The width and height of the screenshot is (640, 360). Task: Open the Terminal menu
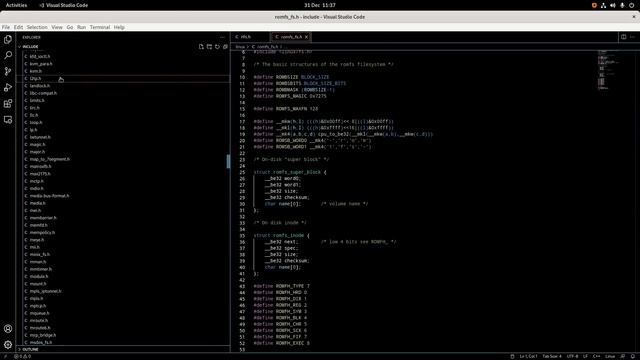100,27
